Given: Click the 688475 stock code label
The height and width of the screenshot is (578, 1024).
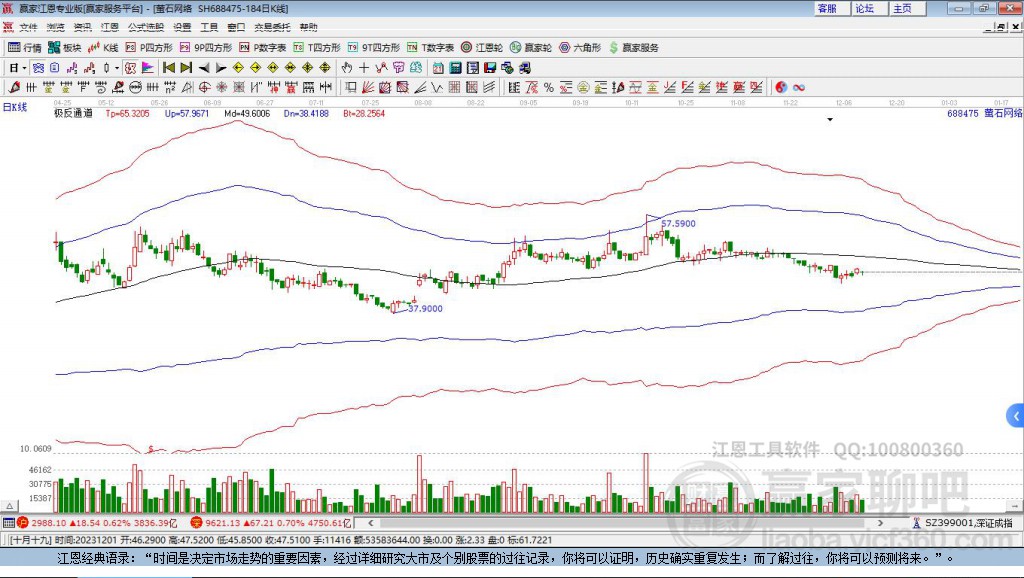Looking at the screenshot, I should tap(963, 113).
